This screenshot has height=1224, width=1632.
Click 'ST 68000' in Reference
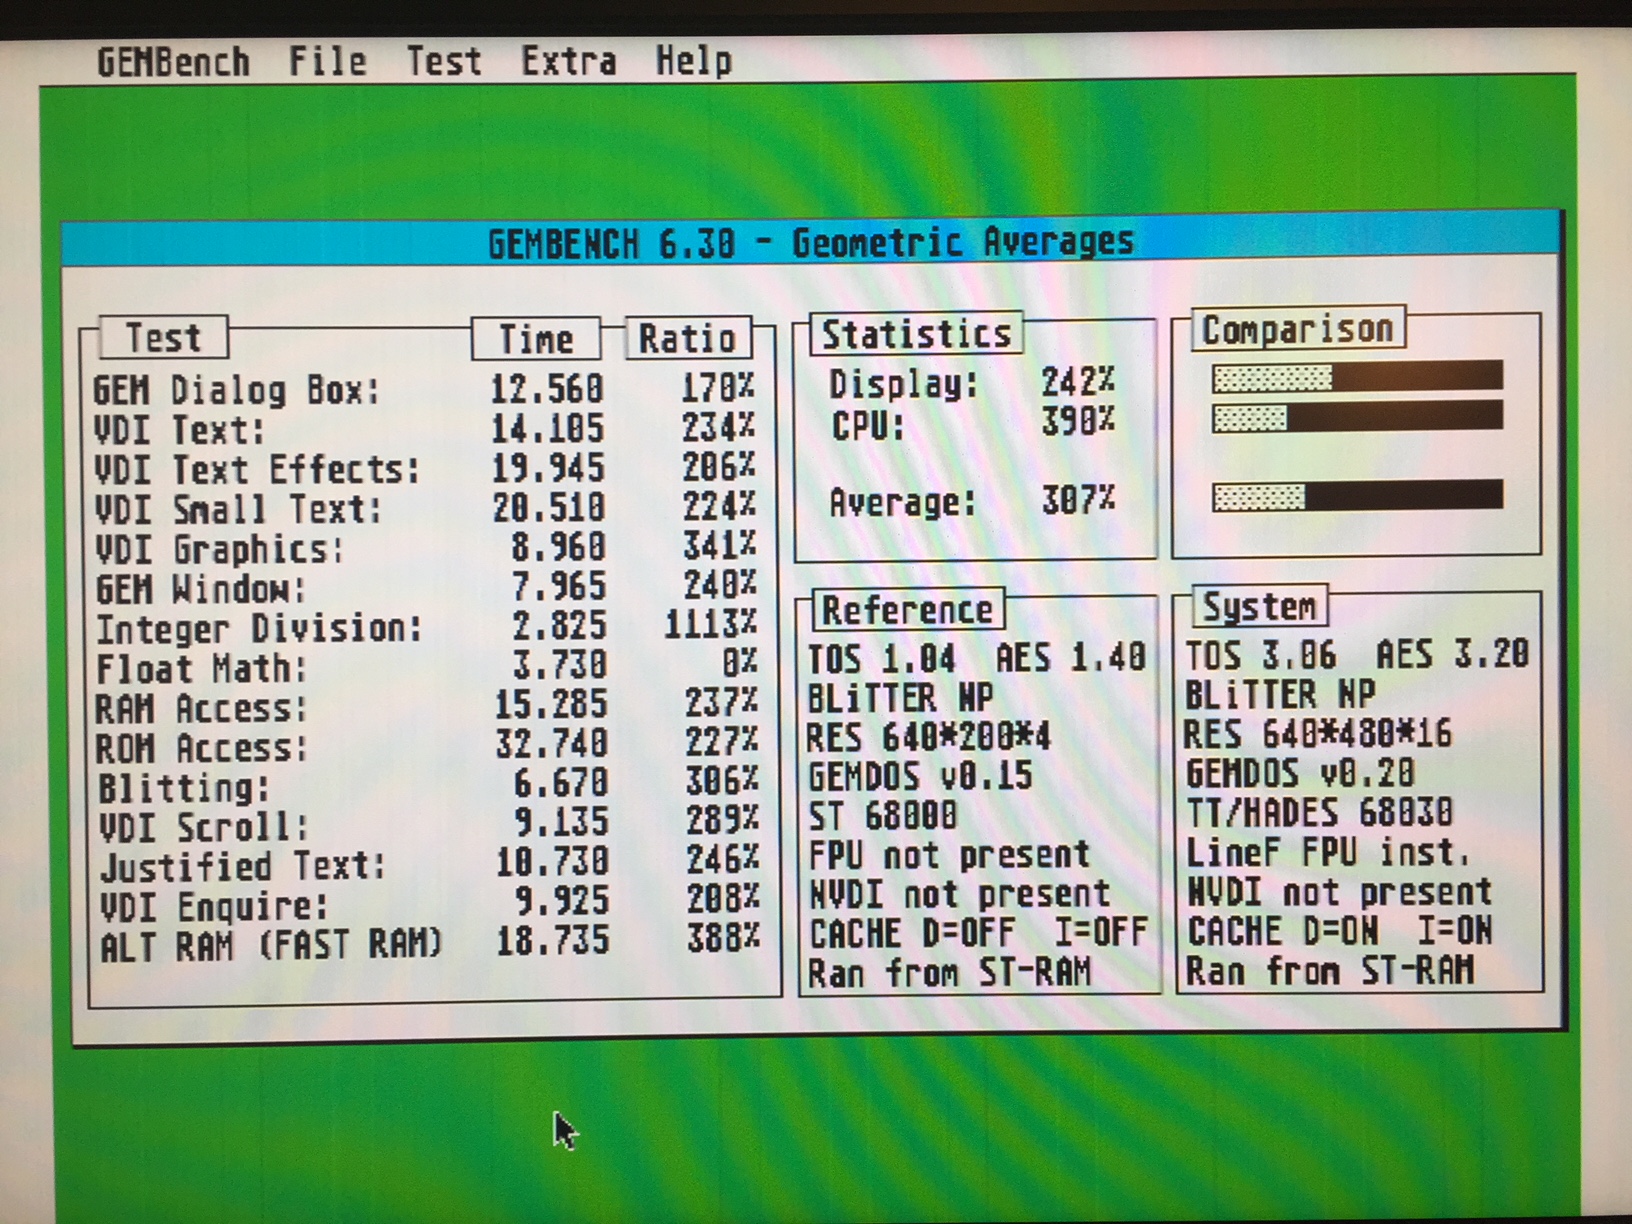click(x=882, y=816)
